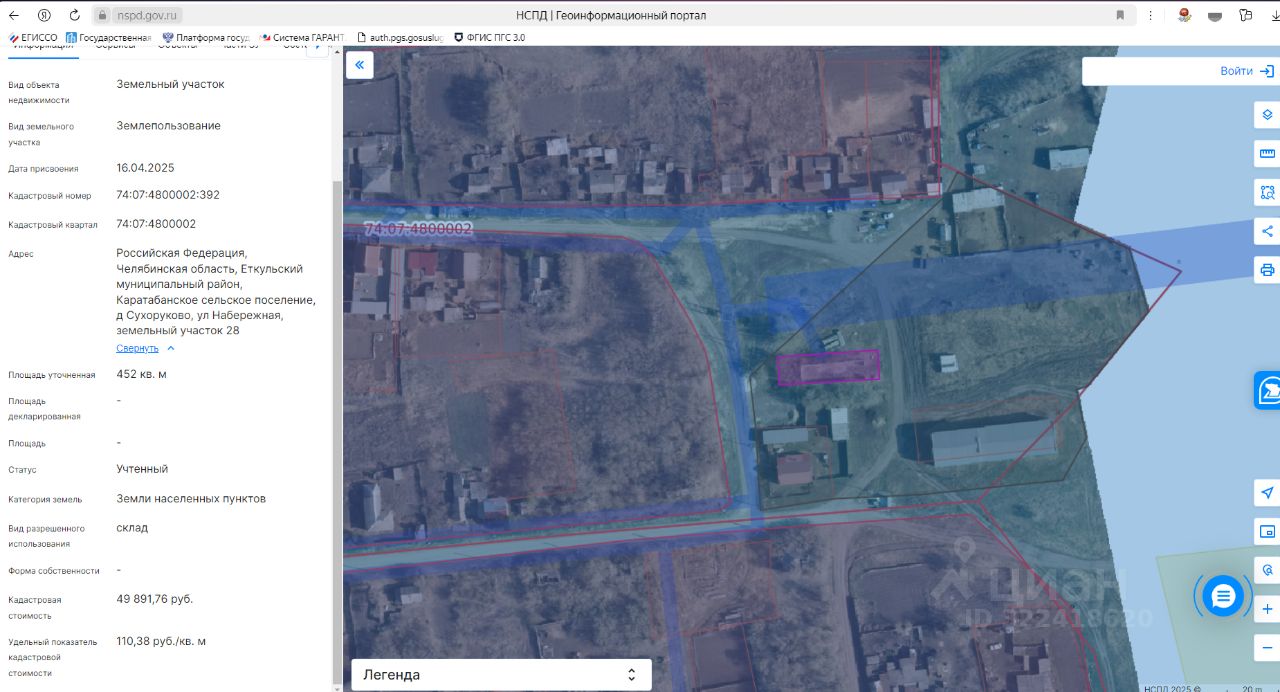Click the sidebar vertical scrollbar

pos(336,430)
